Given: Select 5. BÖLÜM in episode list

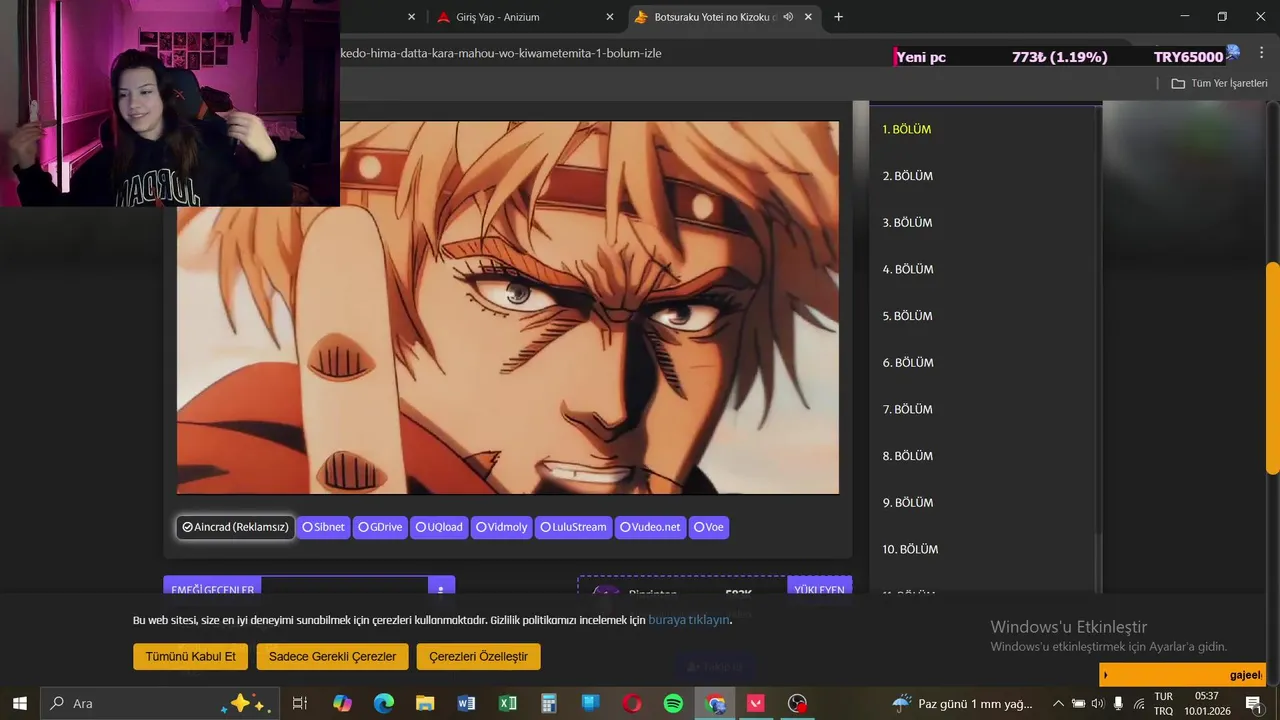Looking at the screenshot, I should click(907, 316).
